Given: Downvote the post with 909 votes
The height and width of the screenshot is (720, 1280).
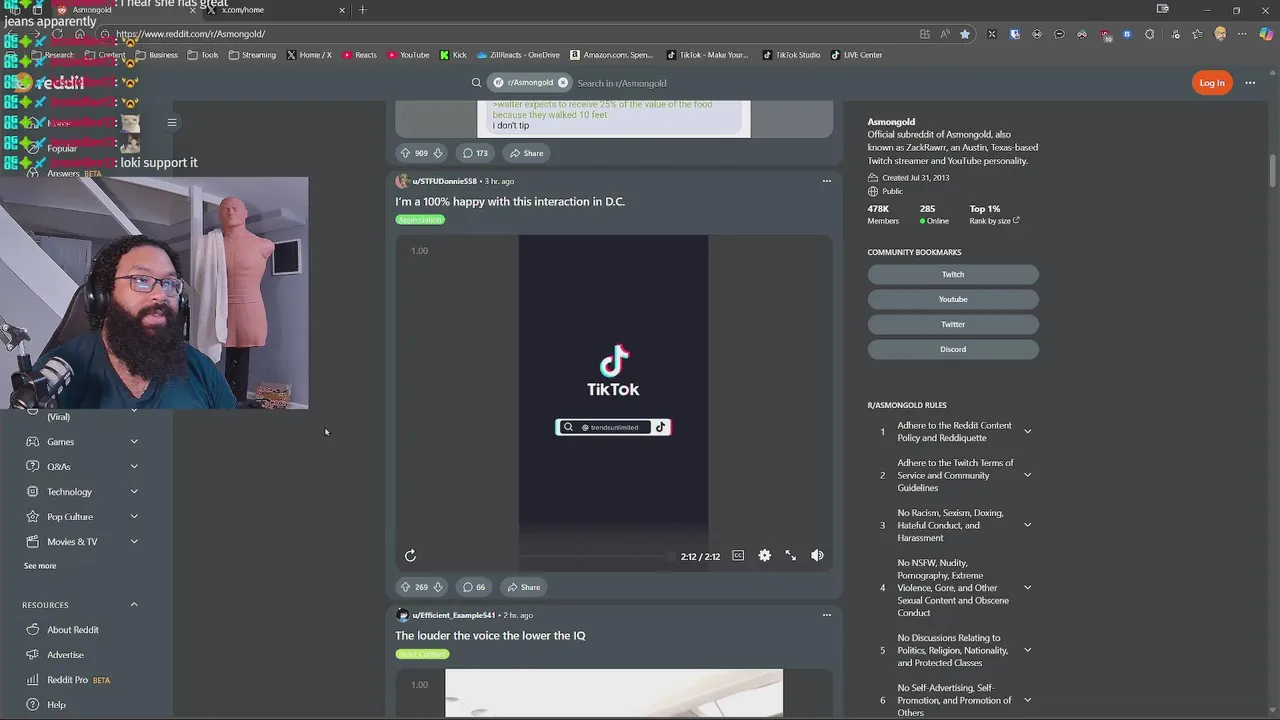Looking at the screenshot, I should pyautogui.click(x=437, y=153).
